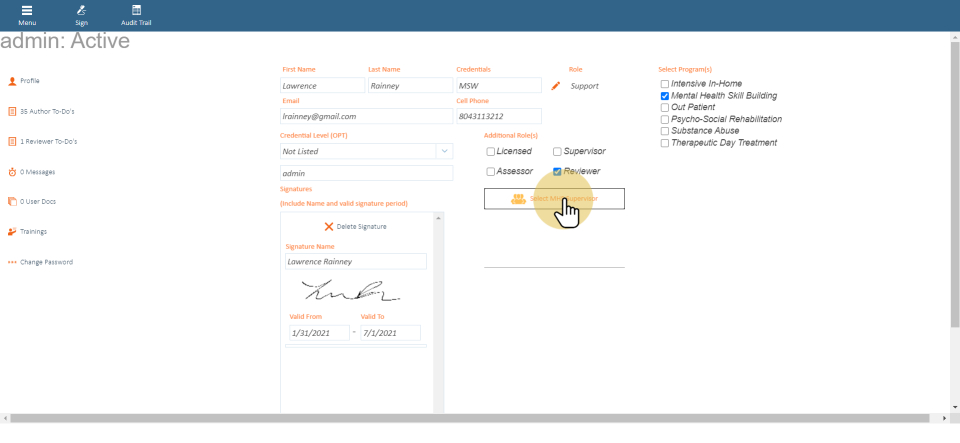Check the Substance Abuse program box

coord(665,131)
